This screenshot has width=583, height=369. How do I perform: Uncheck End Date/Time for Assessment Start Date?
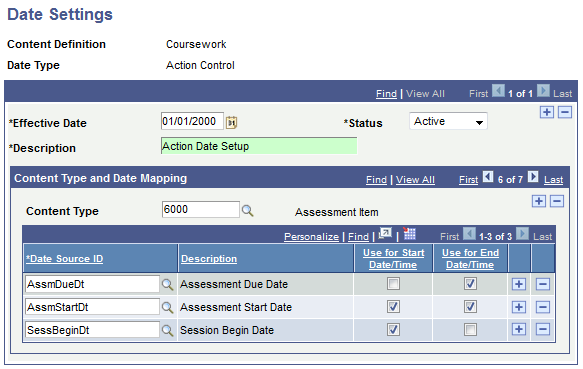click(x=470, y=307)
